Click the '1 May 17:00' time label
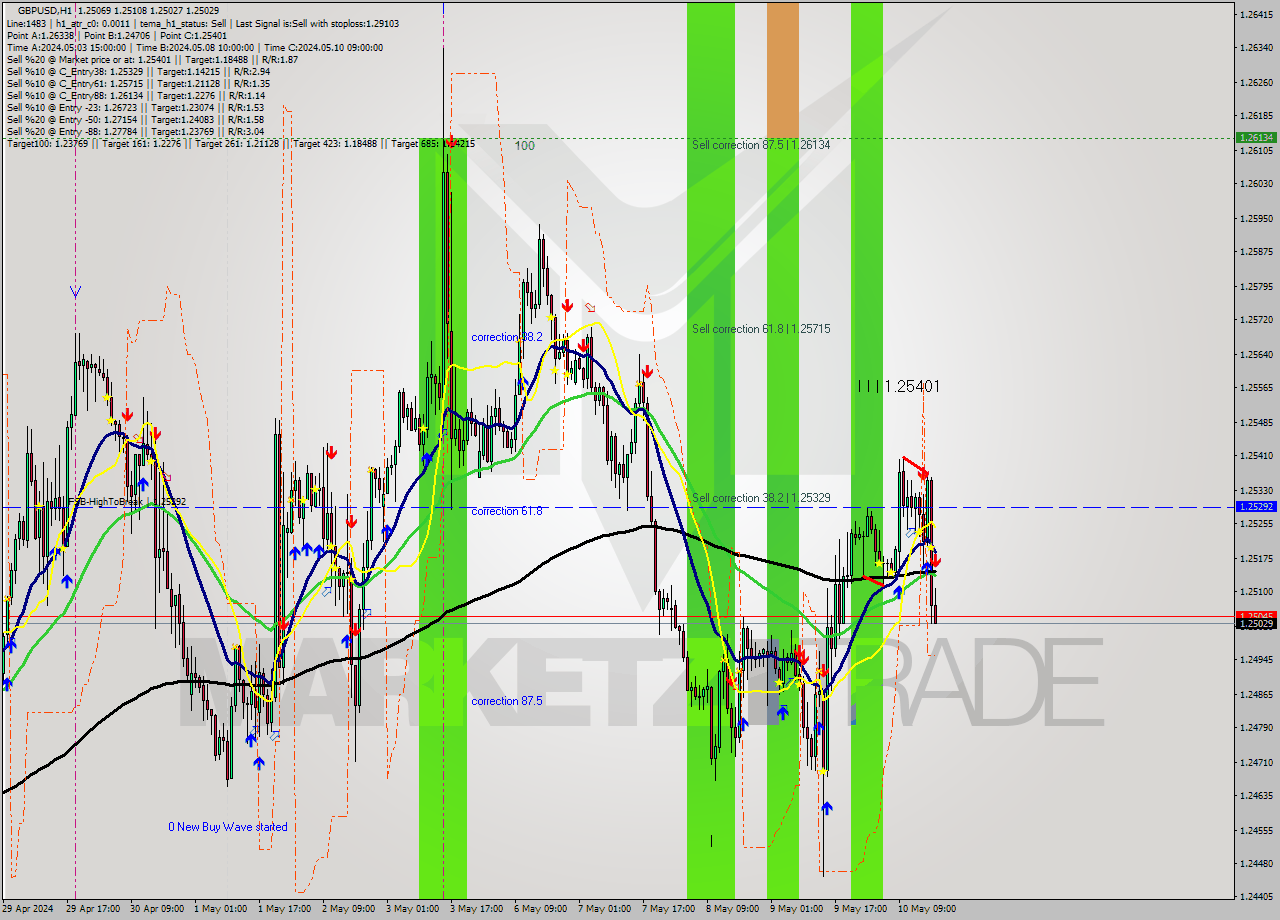Viewport: 1280px width, 920px height. click(x=285, y=909)
